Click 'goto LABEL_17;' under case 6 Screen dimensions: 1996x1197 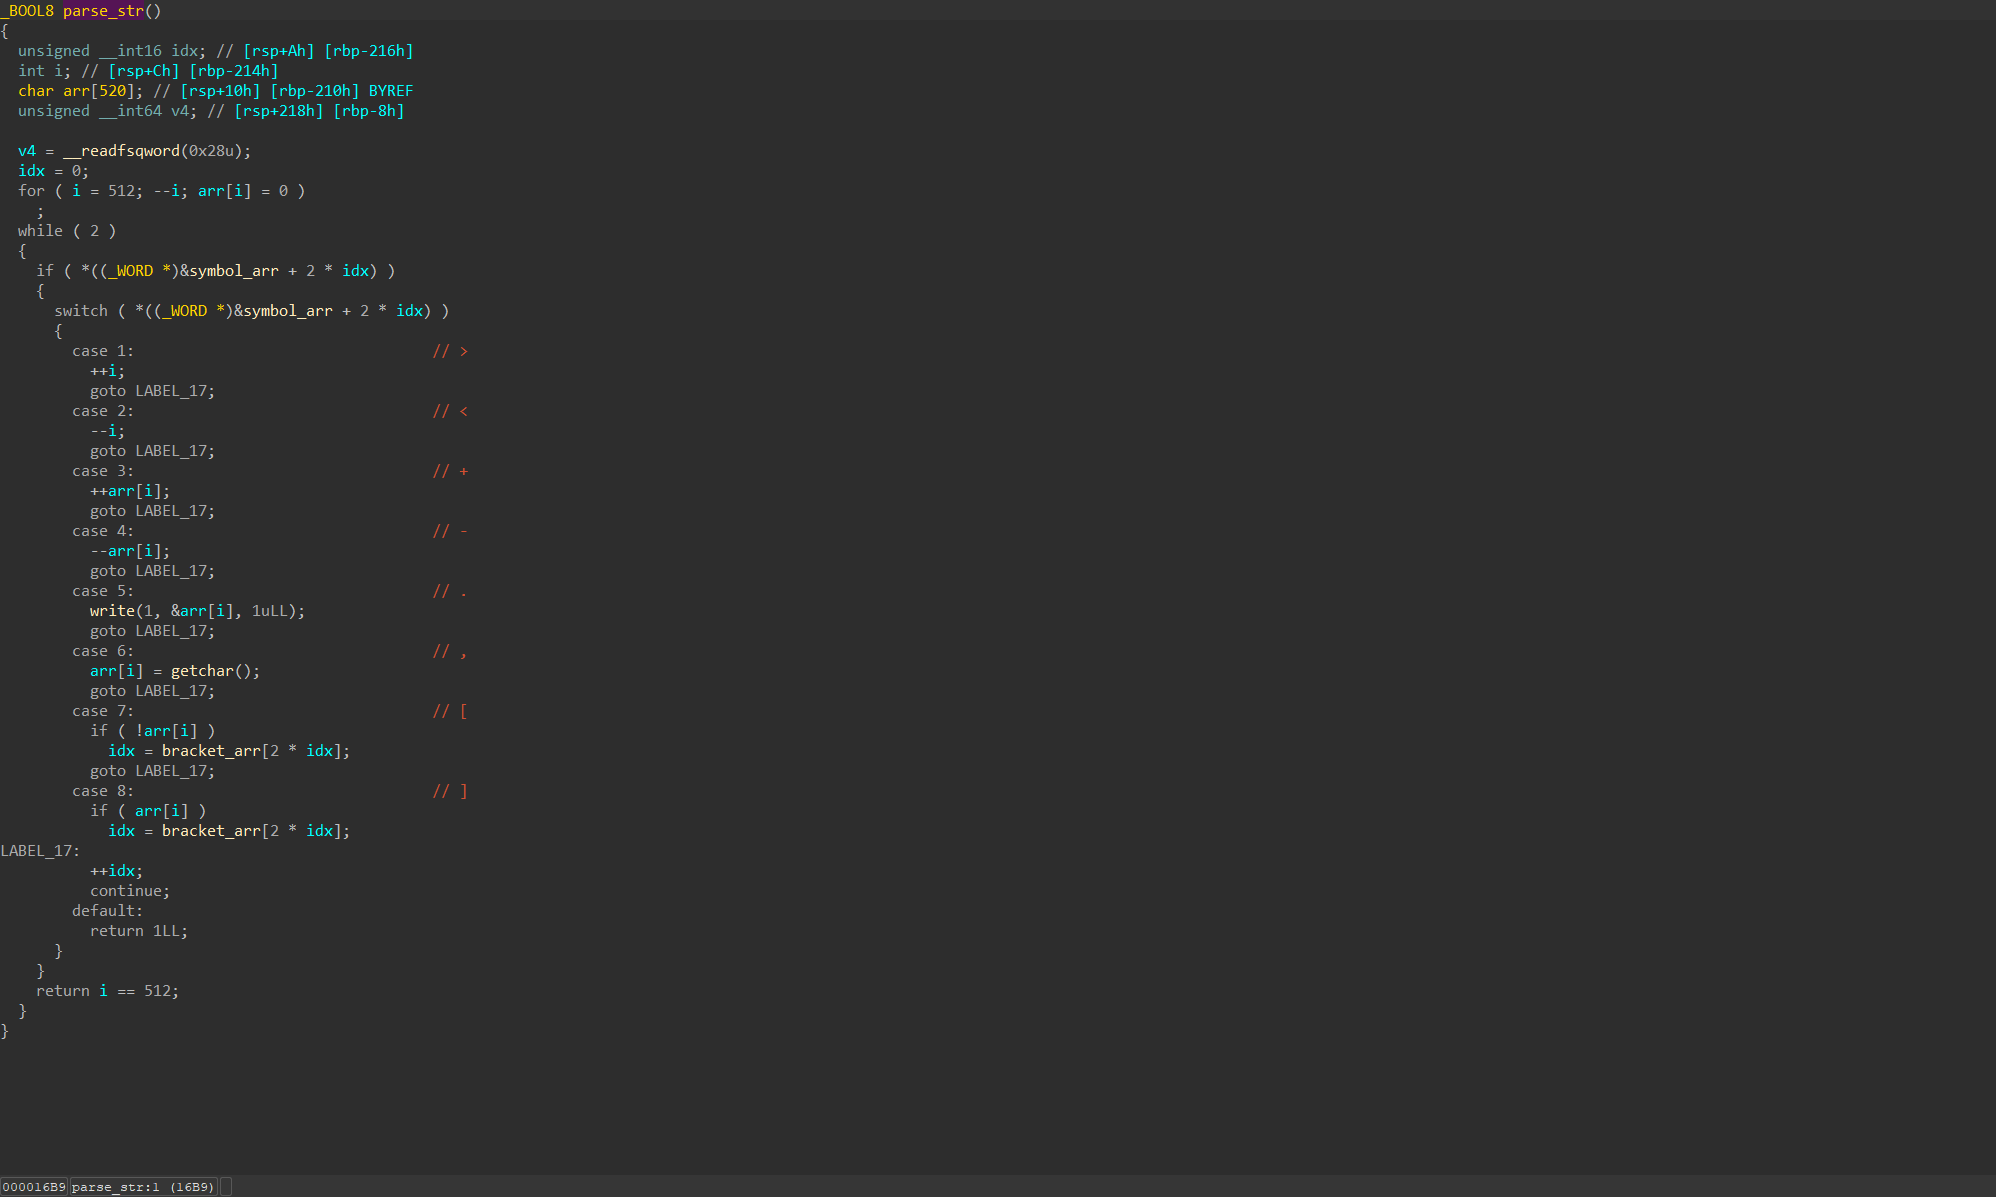(152, 691)
